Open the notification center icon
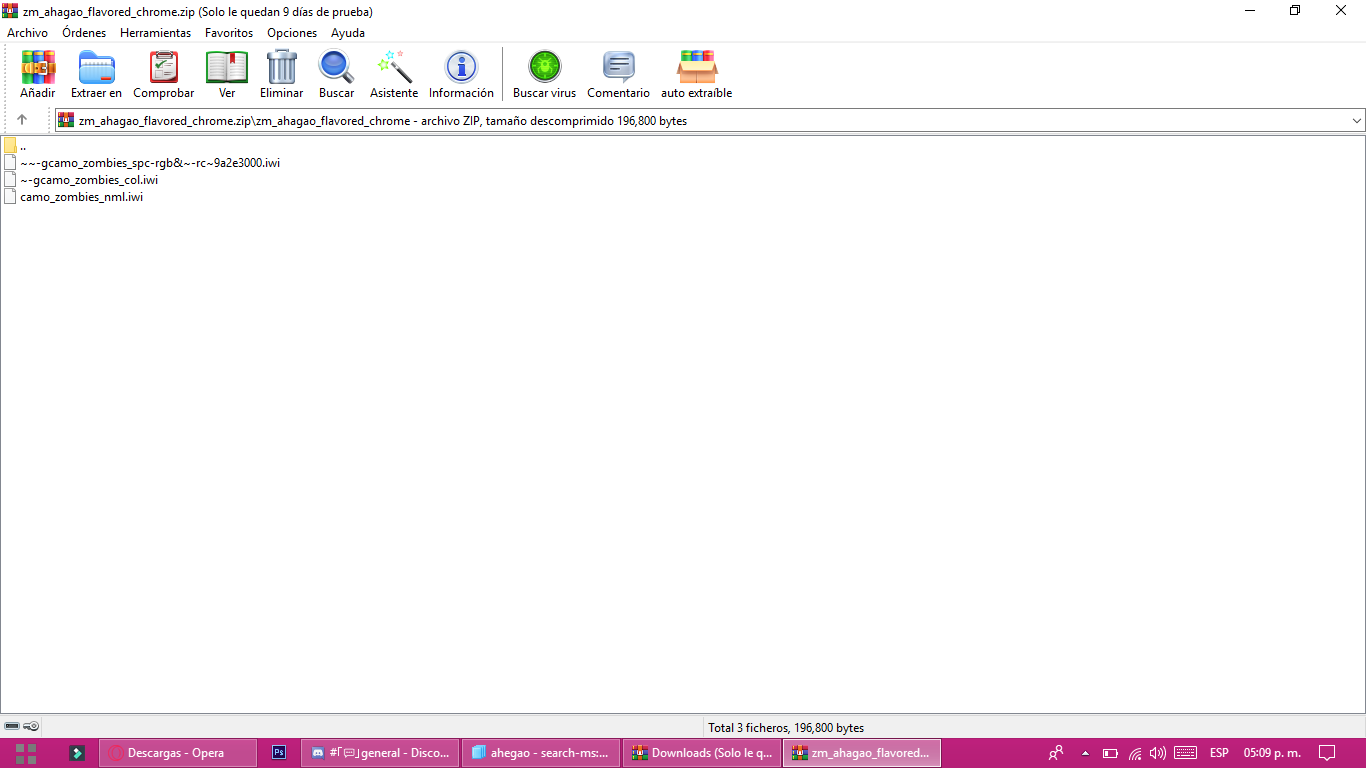This screenshot has height=768, width=1366. (1327, 753)
